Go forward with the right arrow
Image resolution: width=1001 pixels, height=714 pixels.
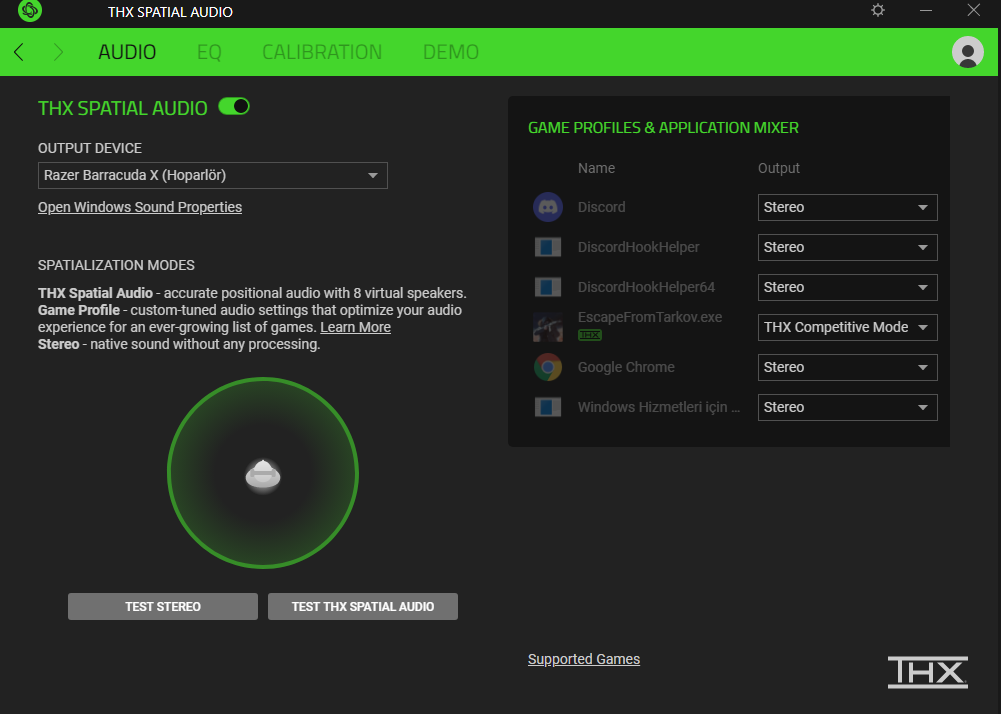click(58, 52)
